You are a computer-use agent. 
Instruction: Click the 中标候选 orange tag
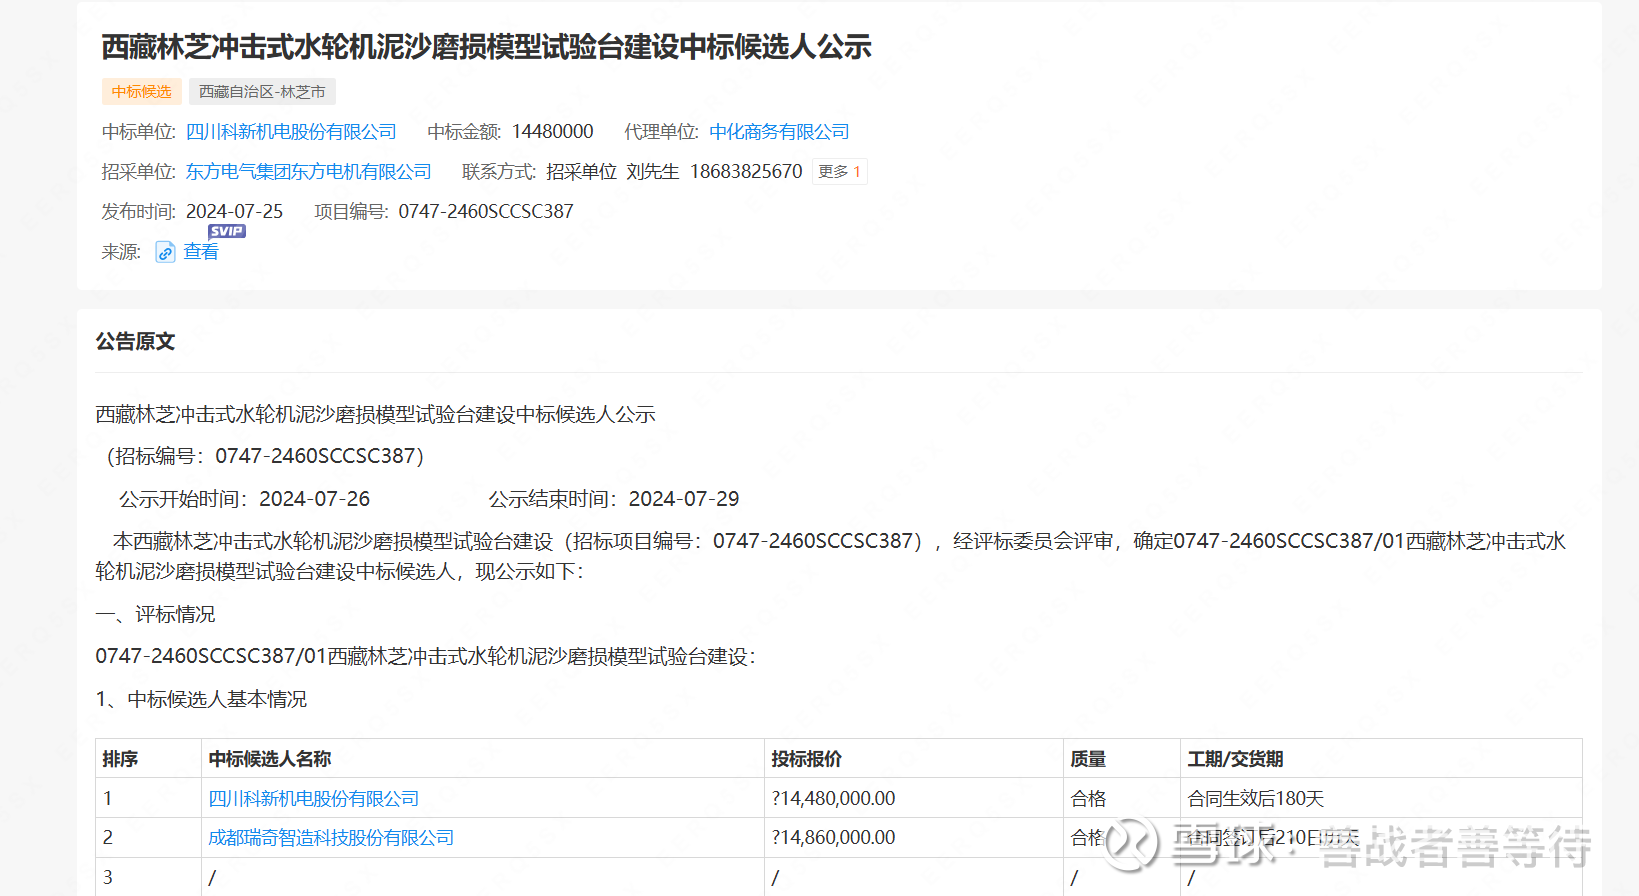(142, 92)
